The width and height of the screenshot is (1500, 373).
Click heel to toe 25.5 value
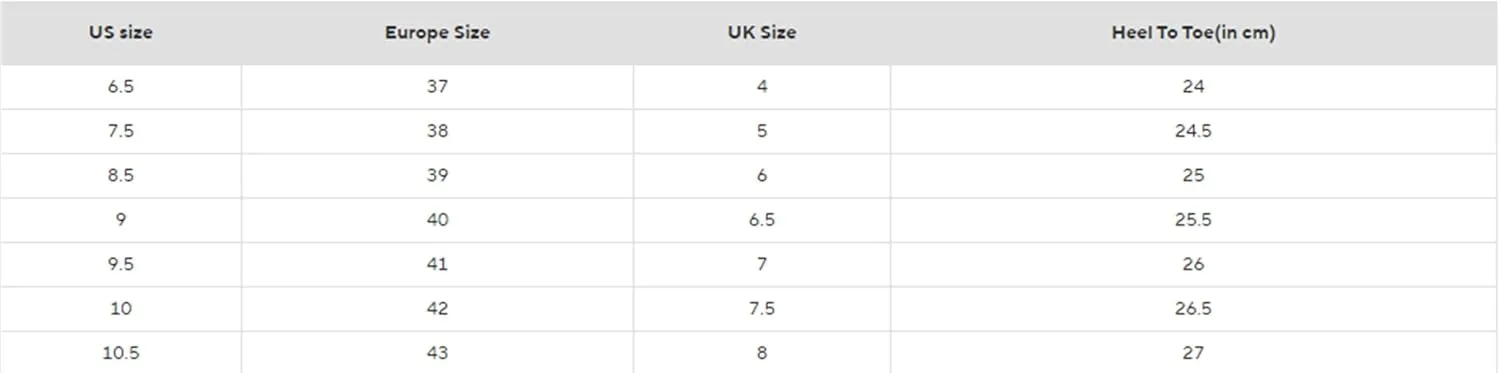coord(1193,219)
